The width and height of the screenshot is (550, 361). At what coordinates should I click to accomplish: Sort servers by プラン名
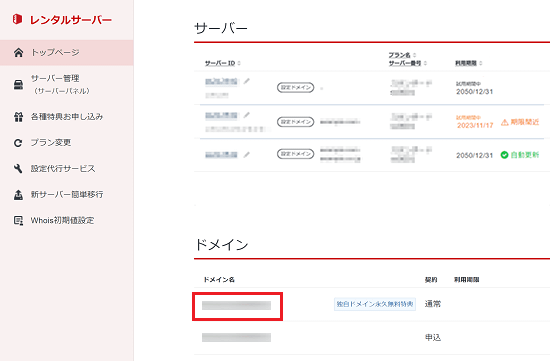coord(402,55)
